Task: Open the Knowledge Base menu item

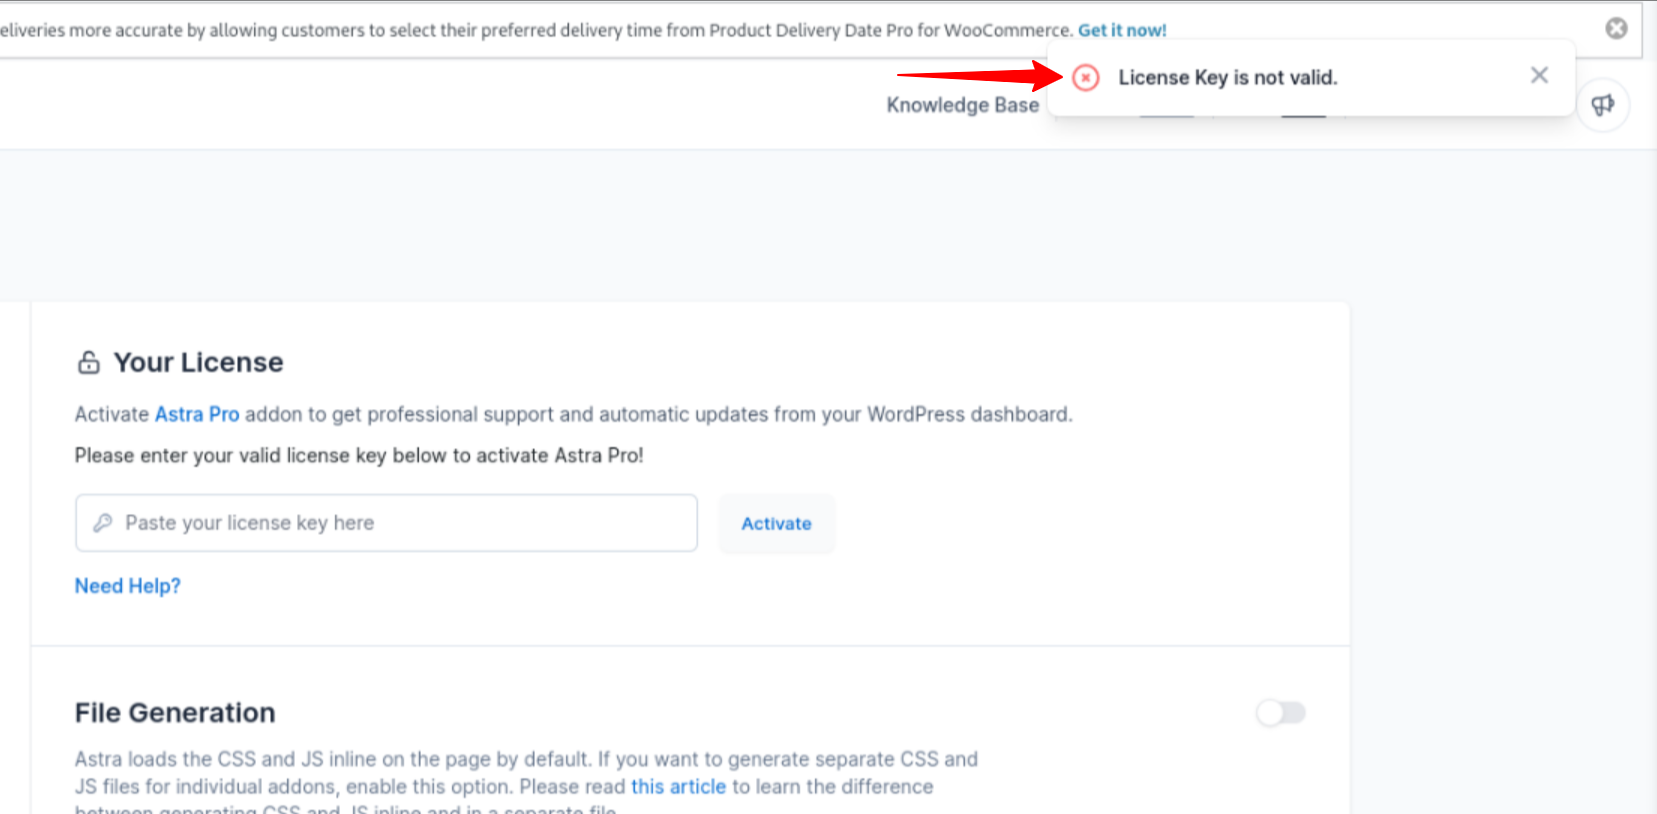Action: tap(962, 105)
